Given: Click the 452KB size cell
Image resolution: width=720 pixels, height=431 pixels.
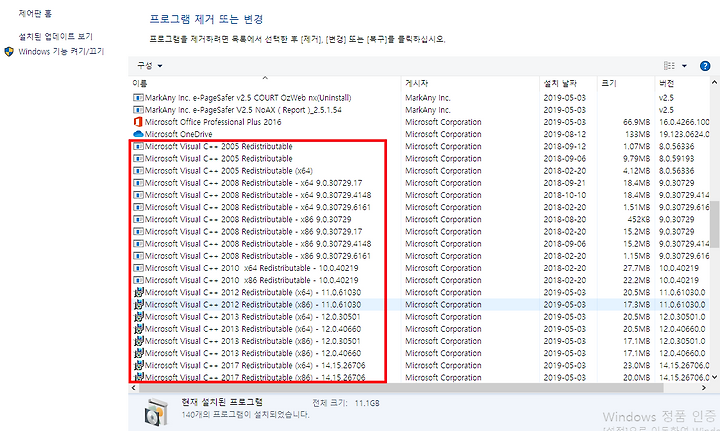Looking at the screenshot, I should [639, 219].
